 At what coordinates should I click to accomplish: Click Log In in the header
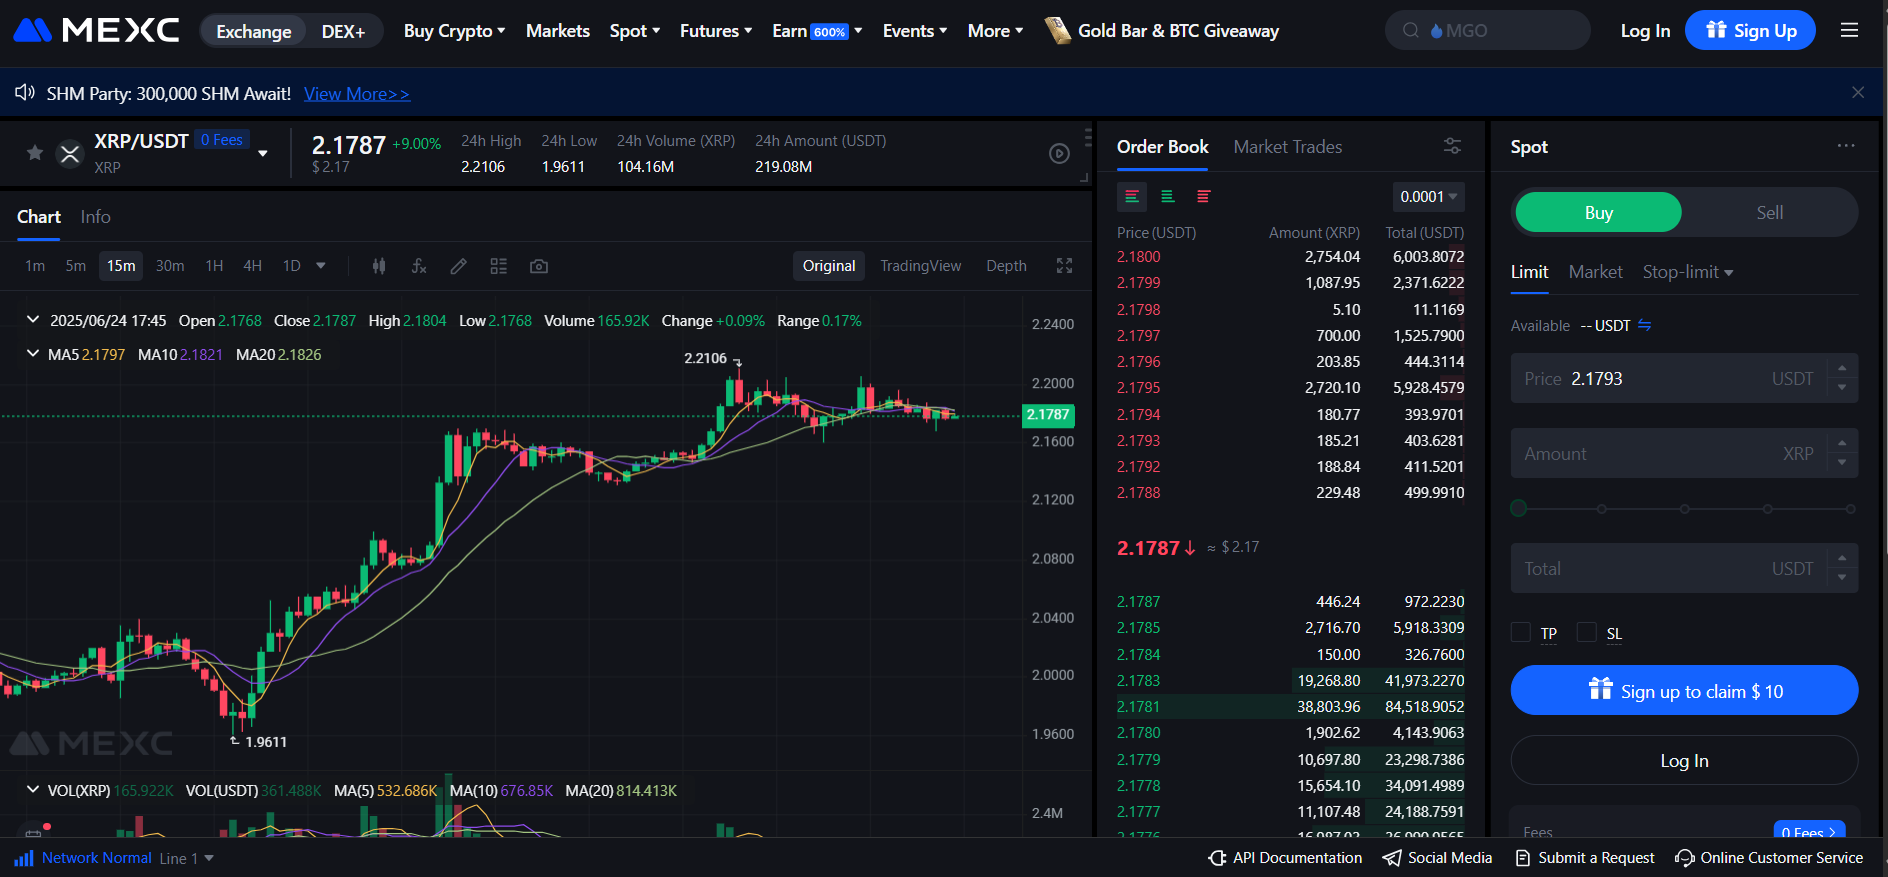[1645, 31]
